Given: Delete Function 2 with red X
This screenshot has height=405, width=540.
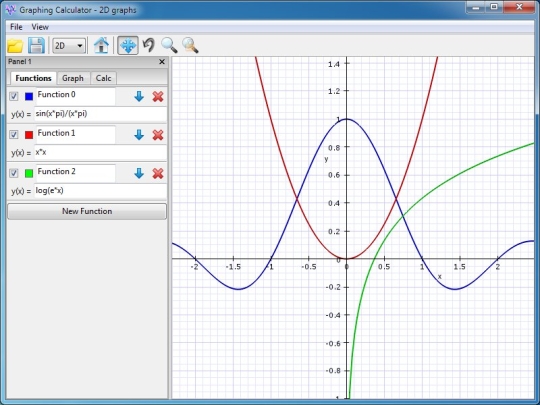Looking at the screenshot, I should tap(158, 173).
